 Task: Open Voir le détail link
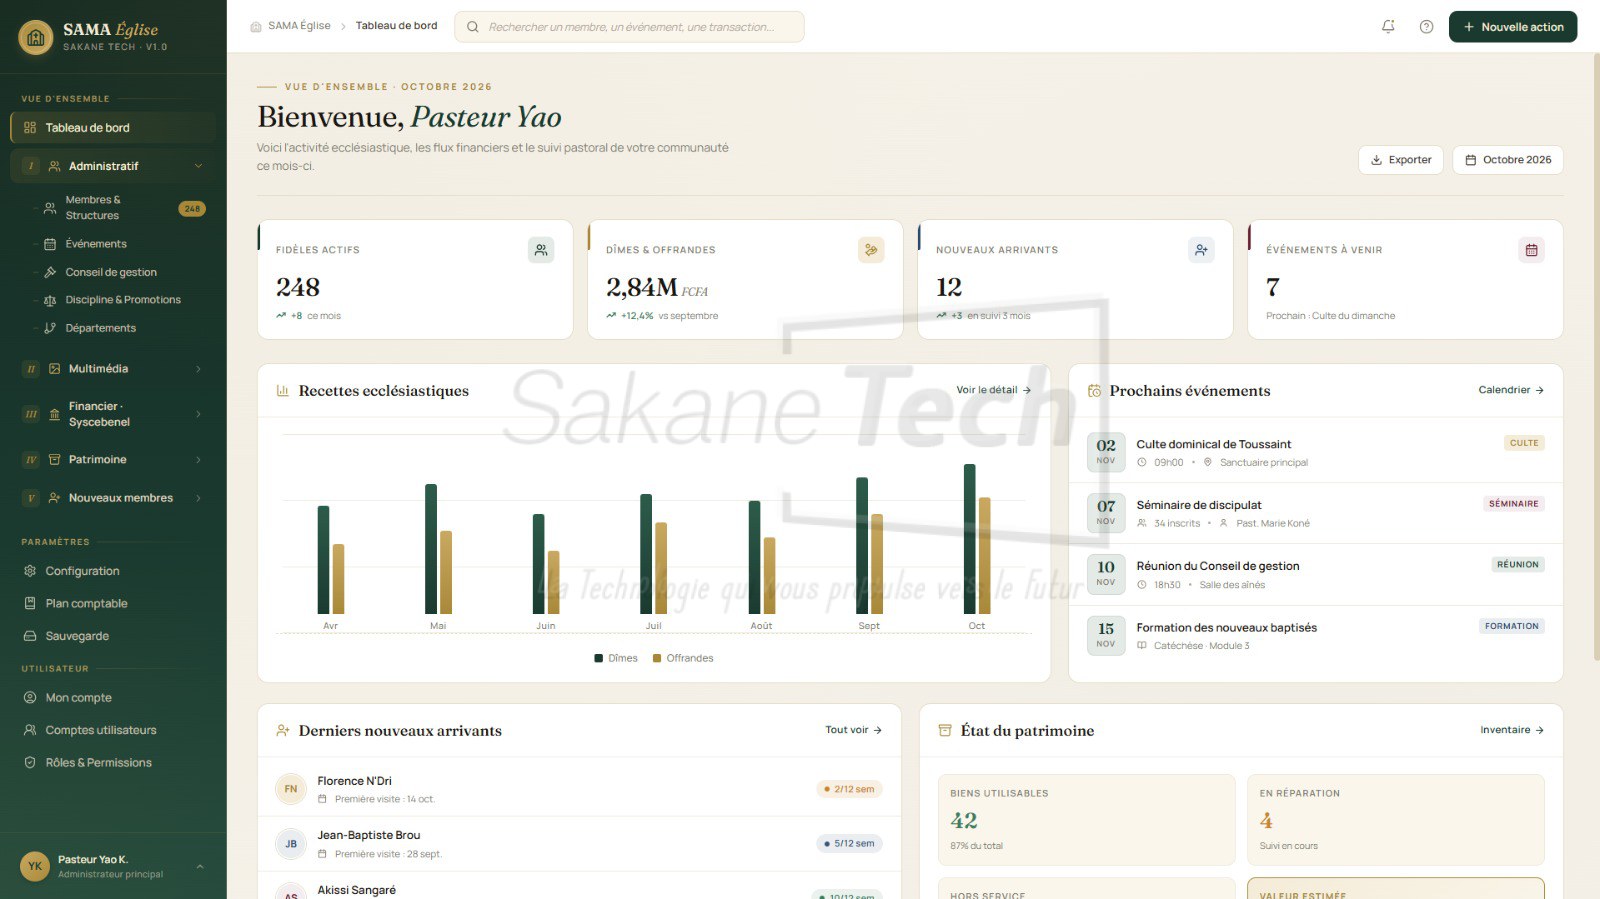[x=993, y=390]
